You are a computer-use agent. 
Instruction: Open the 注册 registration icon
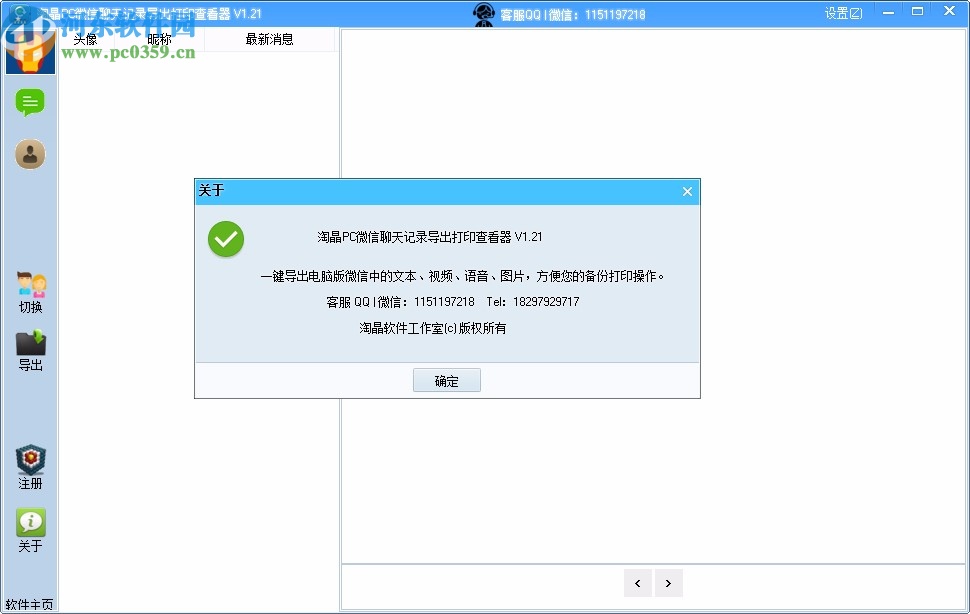(30, 463)
